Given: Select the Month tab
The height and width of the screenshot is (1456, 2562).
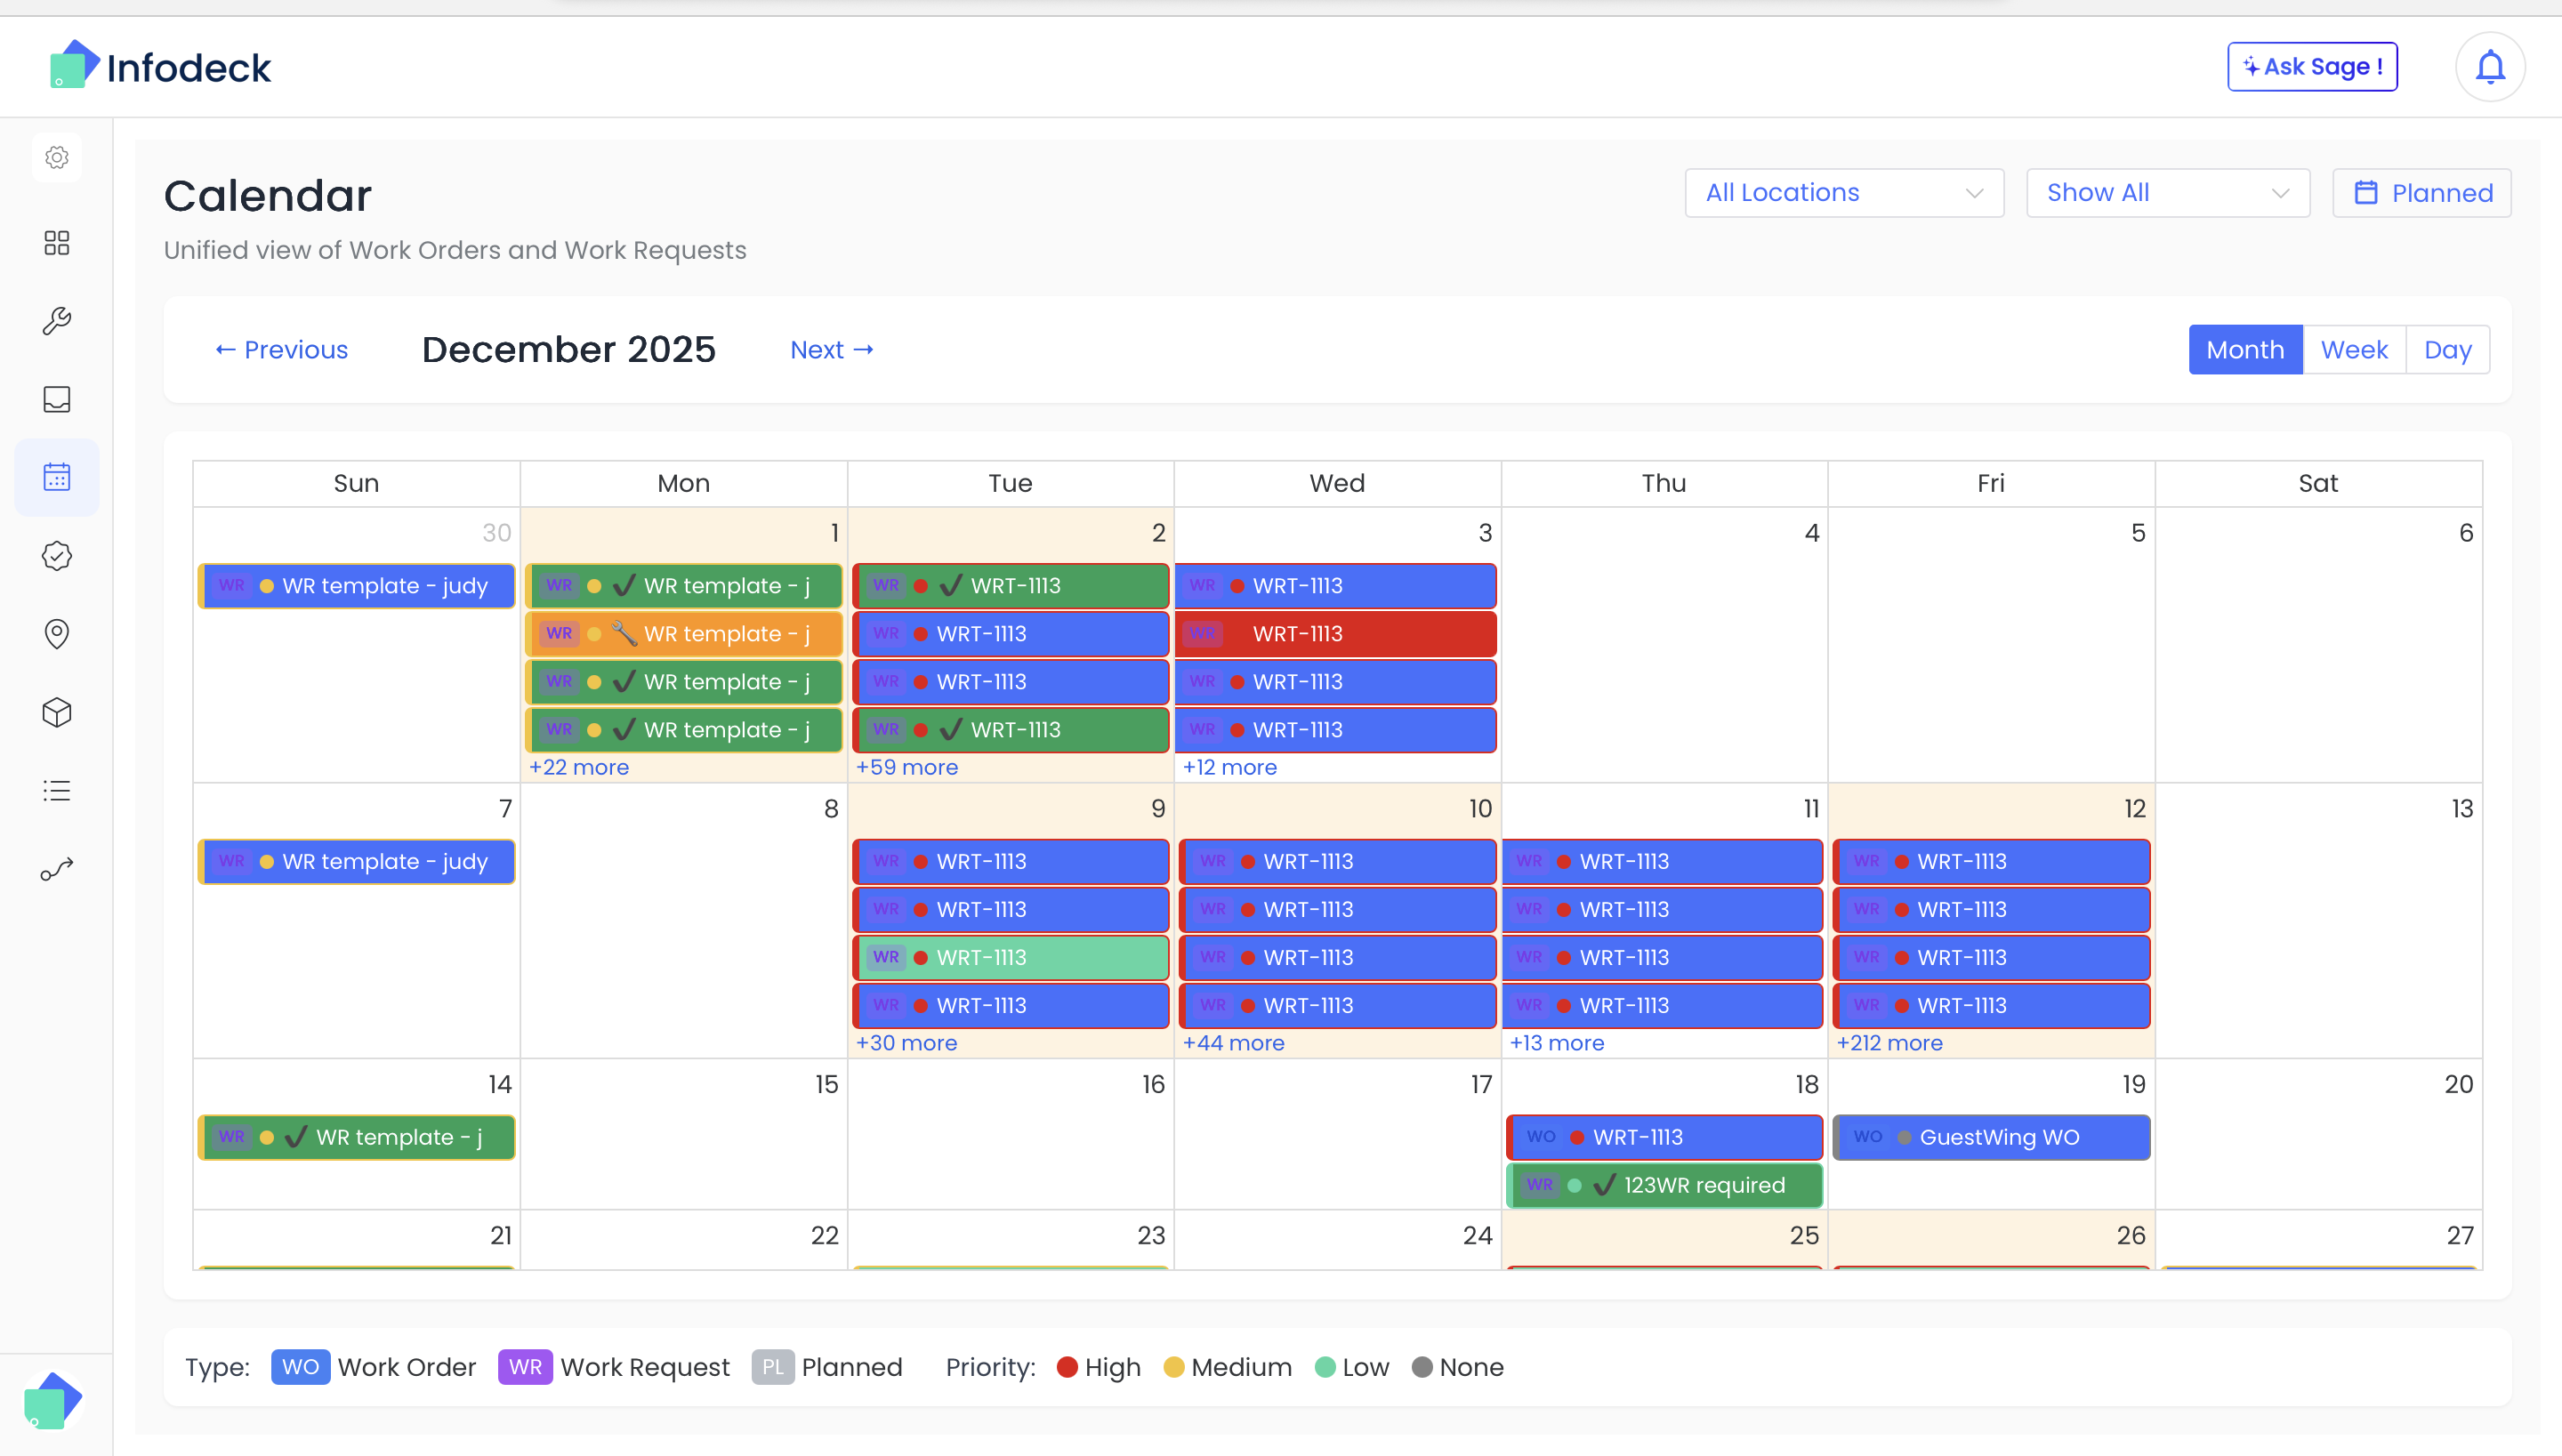Looking at the screenshot, I should 2245,349.
